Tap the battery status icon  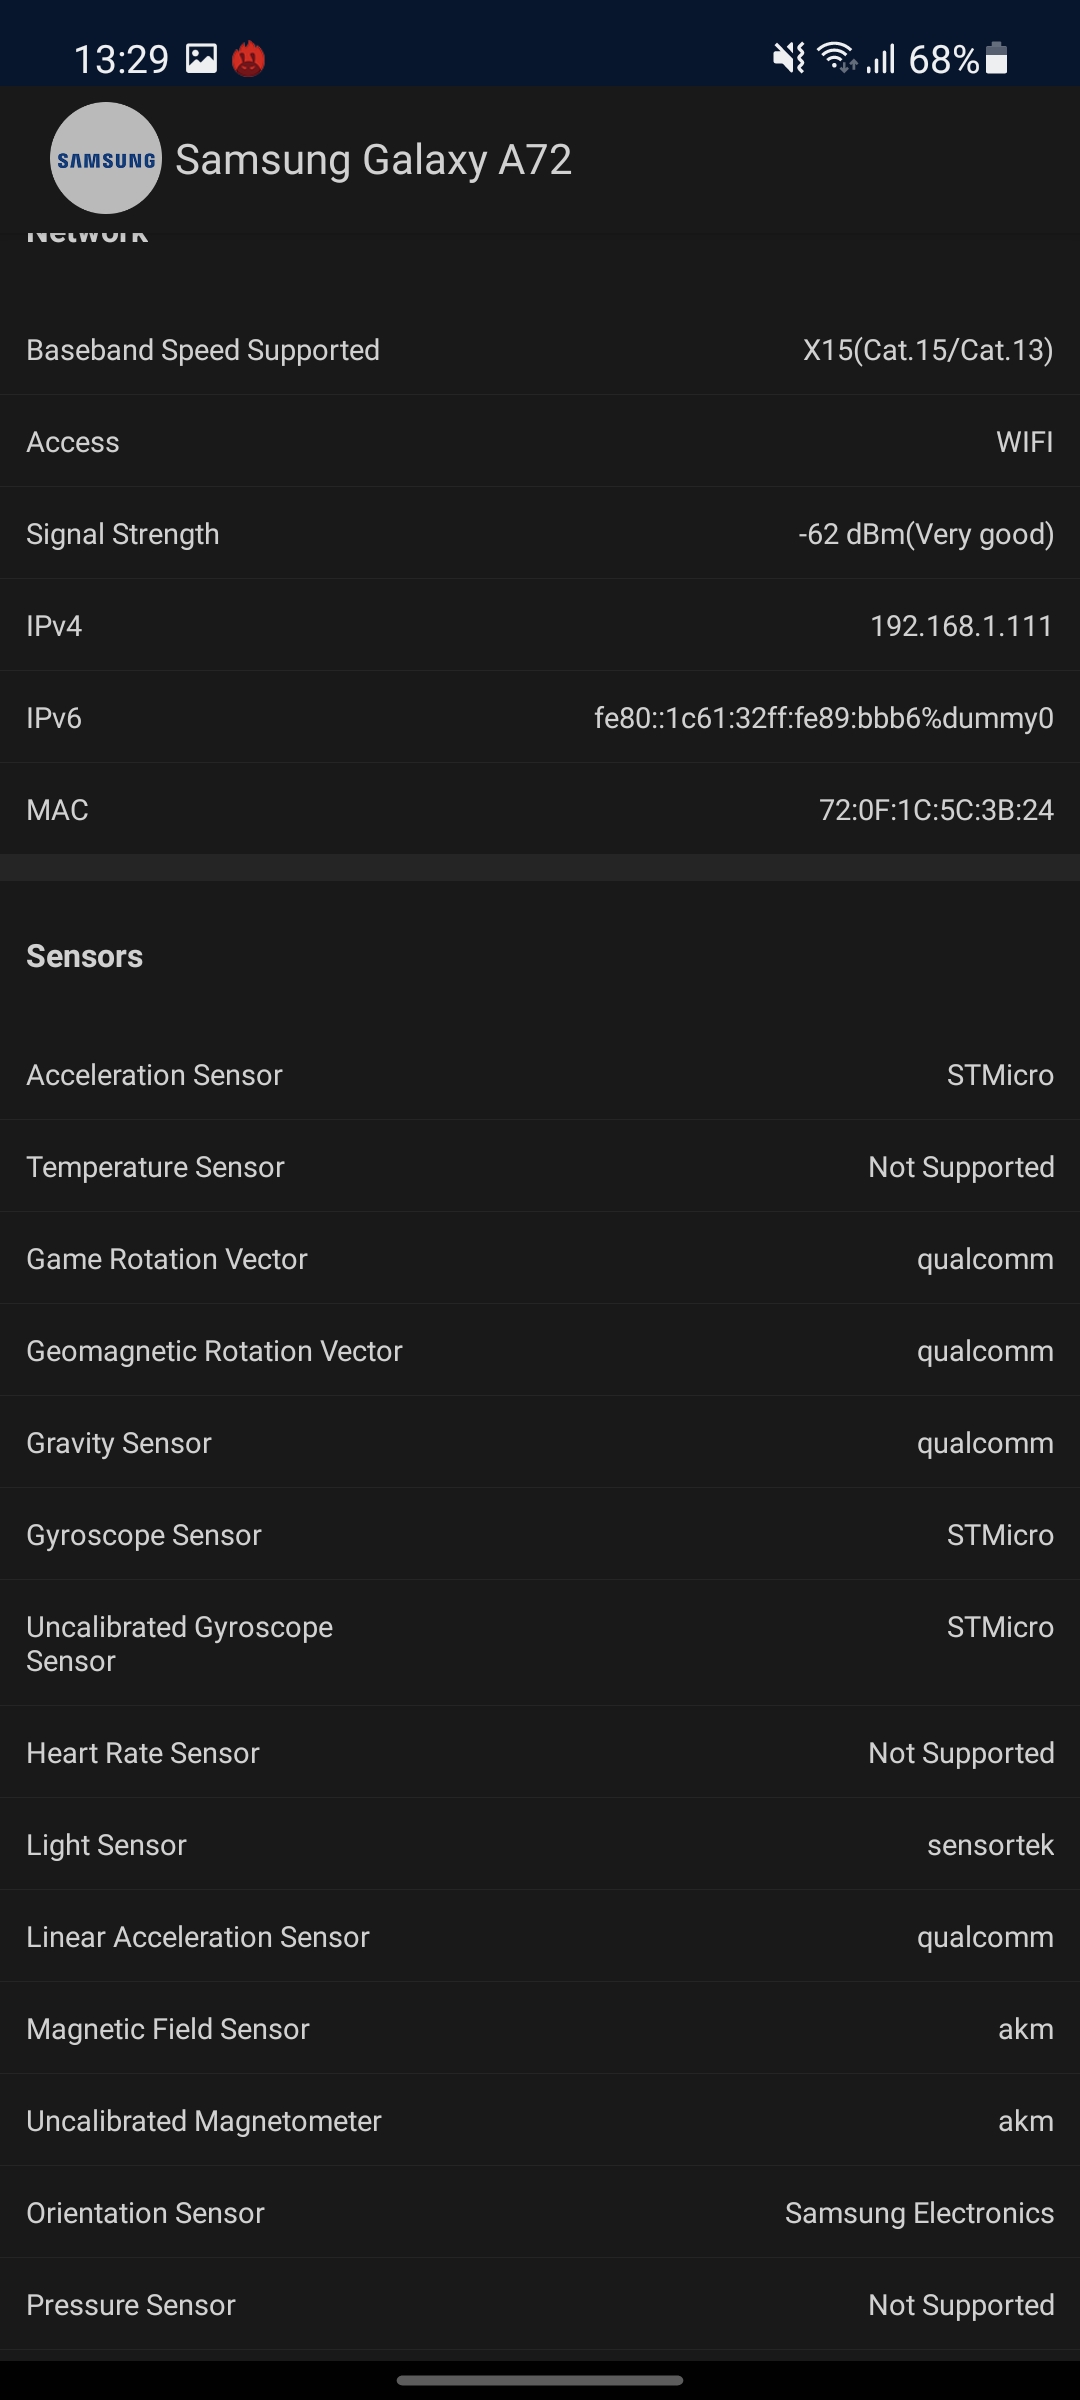[x=996, y=58]
